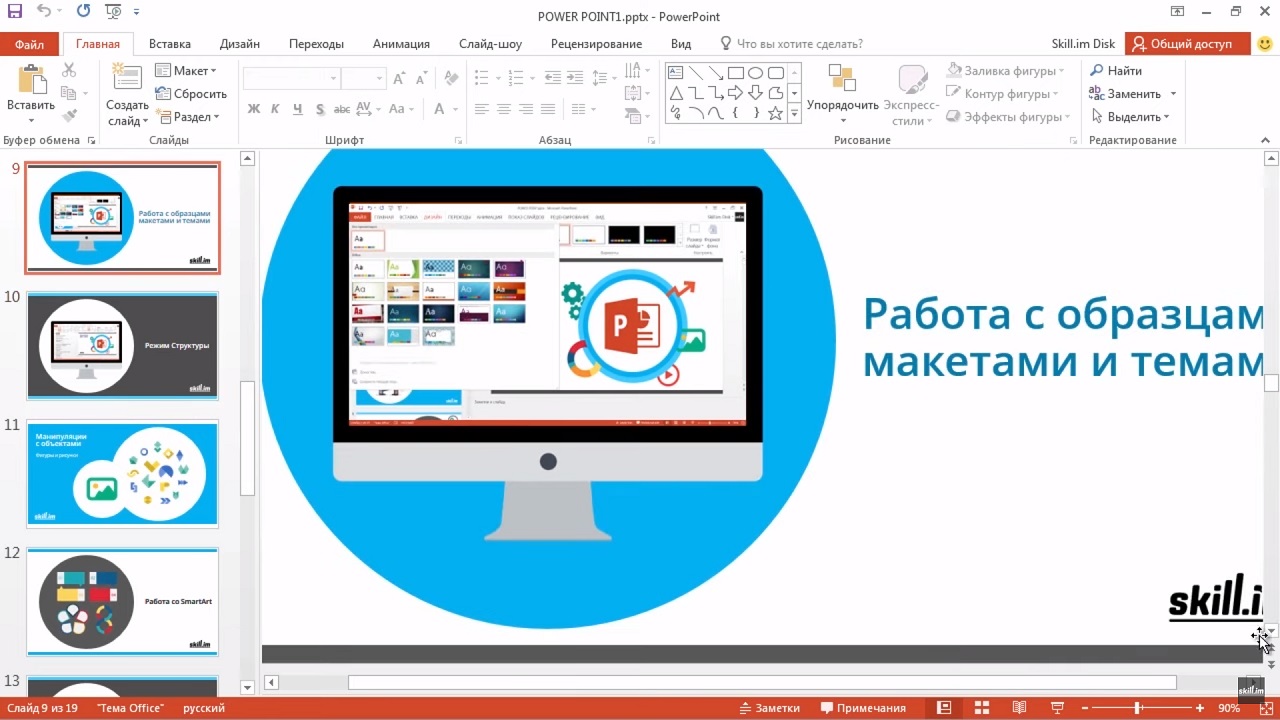Click the Save icon in quick access toolbar
Screen dimensions: 1280x720
pyautogui.click(x=14, y=13)
